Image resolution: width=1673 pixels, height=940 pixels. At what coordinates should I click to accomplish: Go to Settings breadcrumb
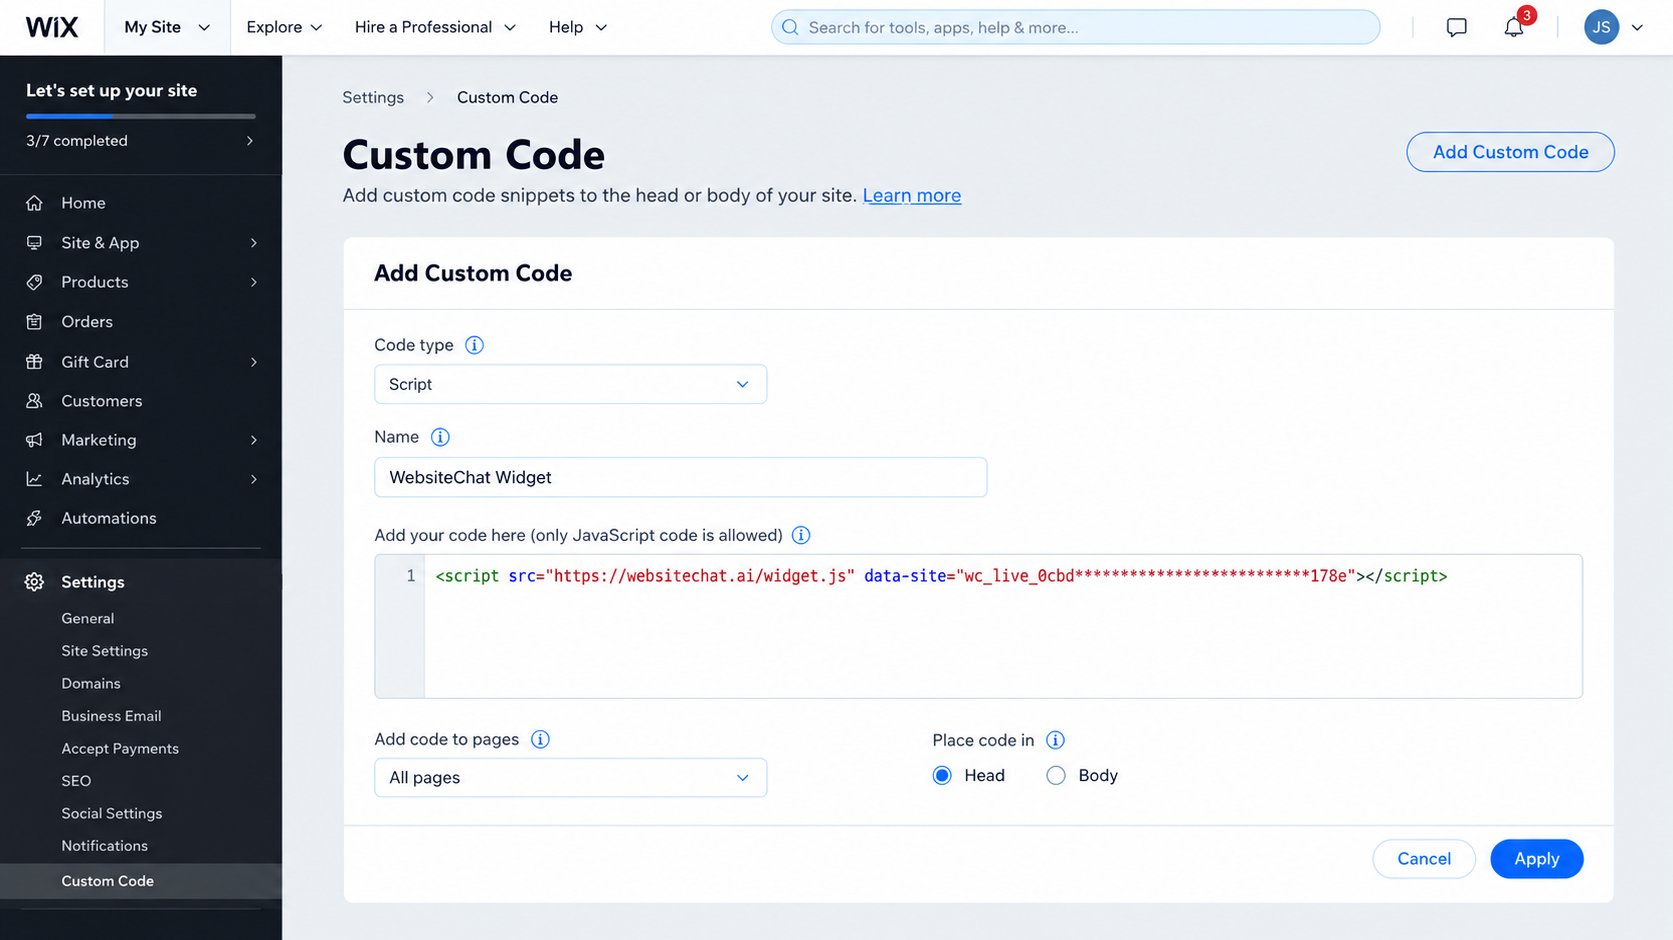click(x=373, y=97)
